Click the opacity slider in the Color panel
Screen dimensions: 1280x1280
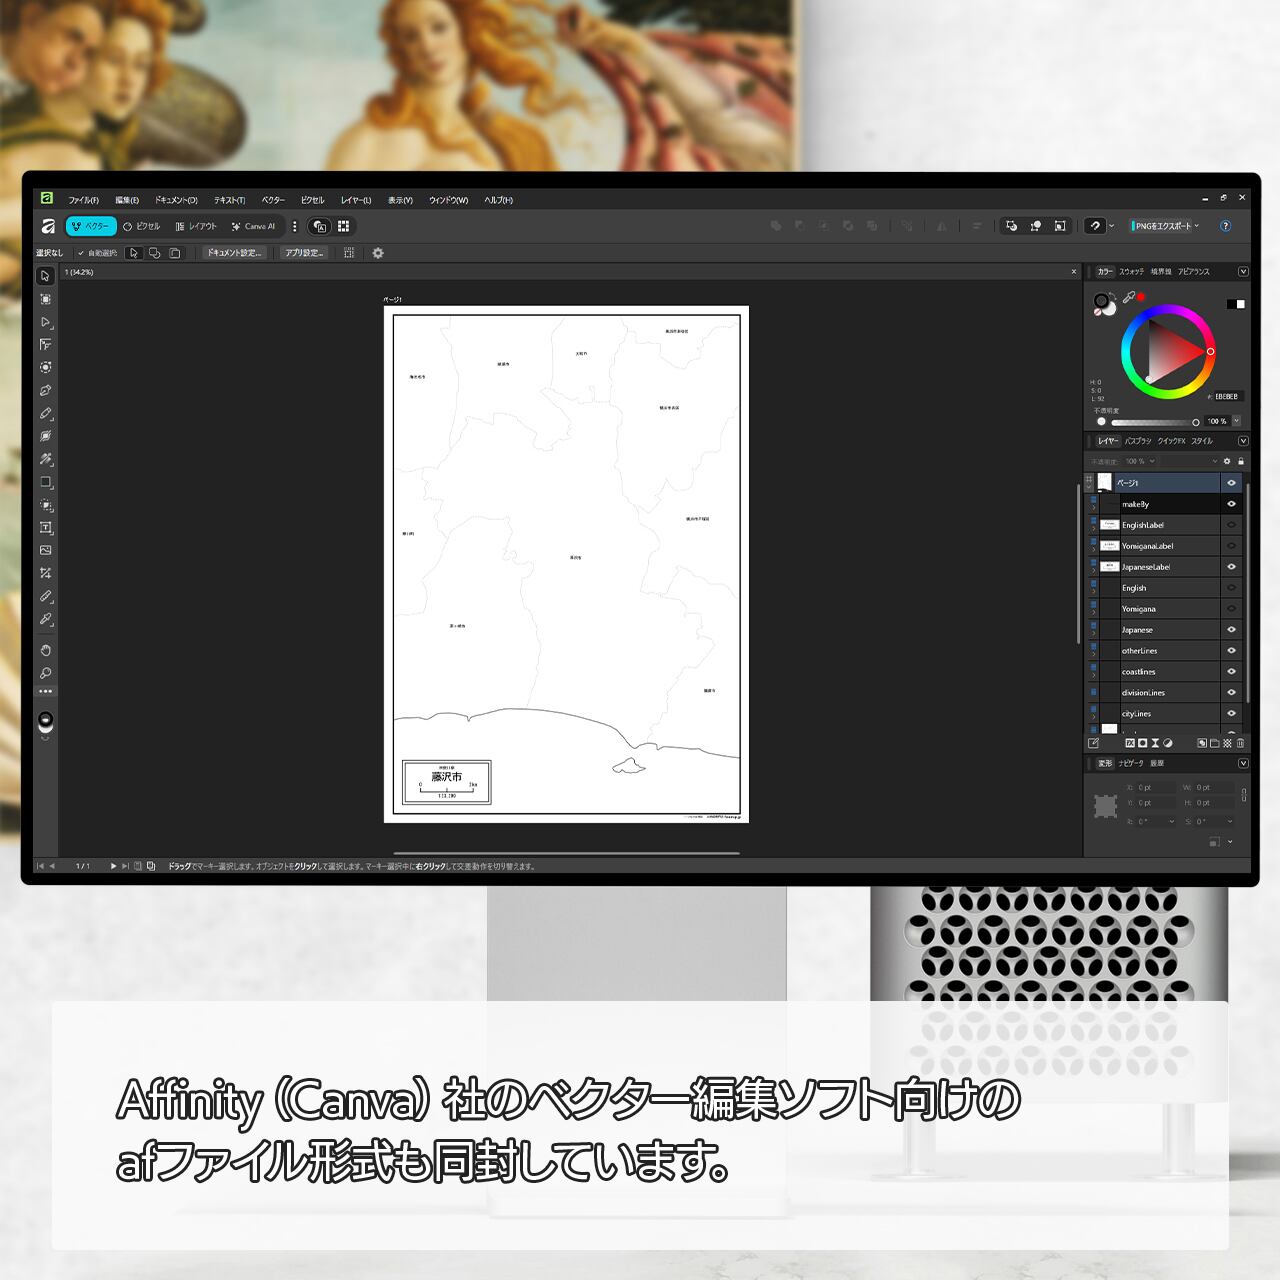[x=1148, y=422]
